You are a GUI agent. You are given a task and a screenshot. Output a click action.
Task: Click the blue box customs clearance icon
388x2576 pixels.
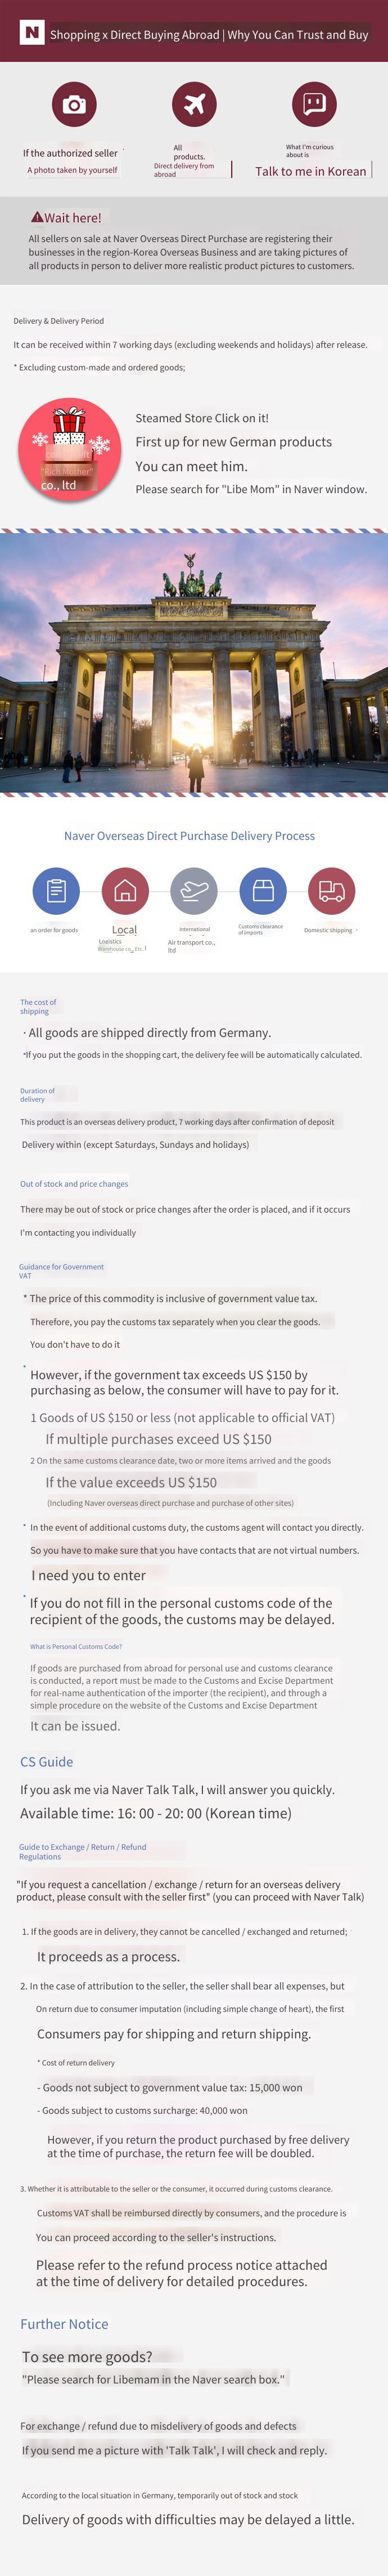tap(263, 890)
